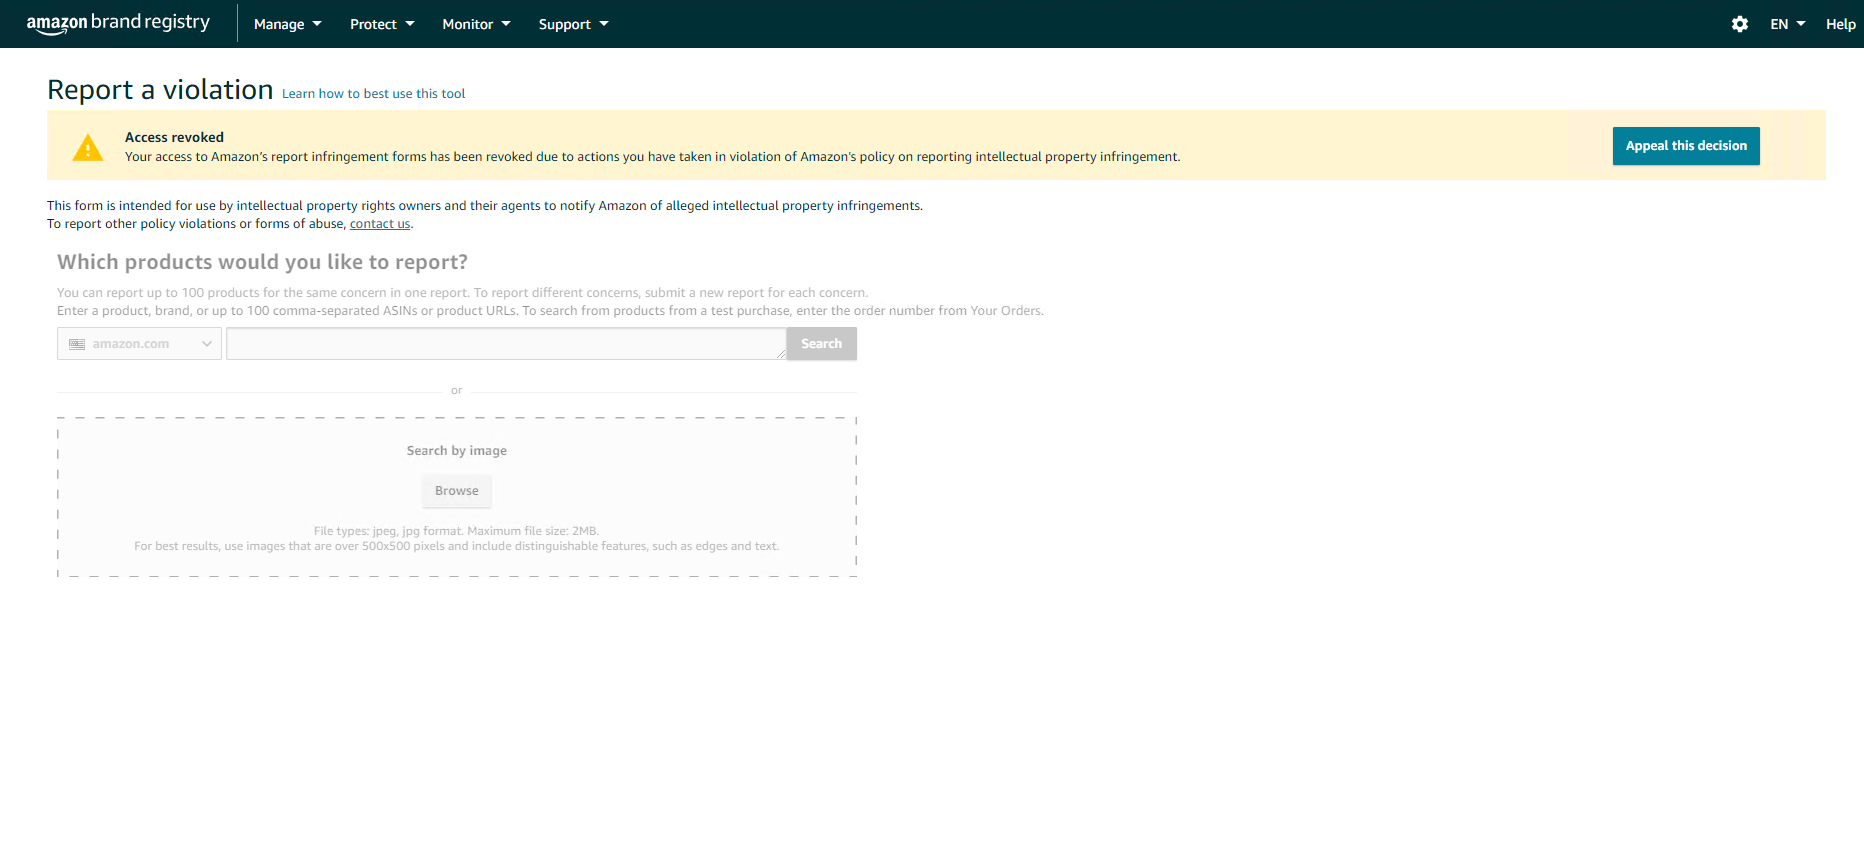Click the Access revoked heading

click(174, 138)
